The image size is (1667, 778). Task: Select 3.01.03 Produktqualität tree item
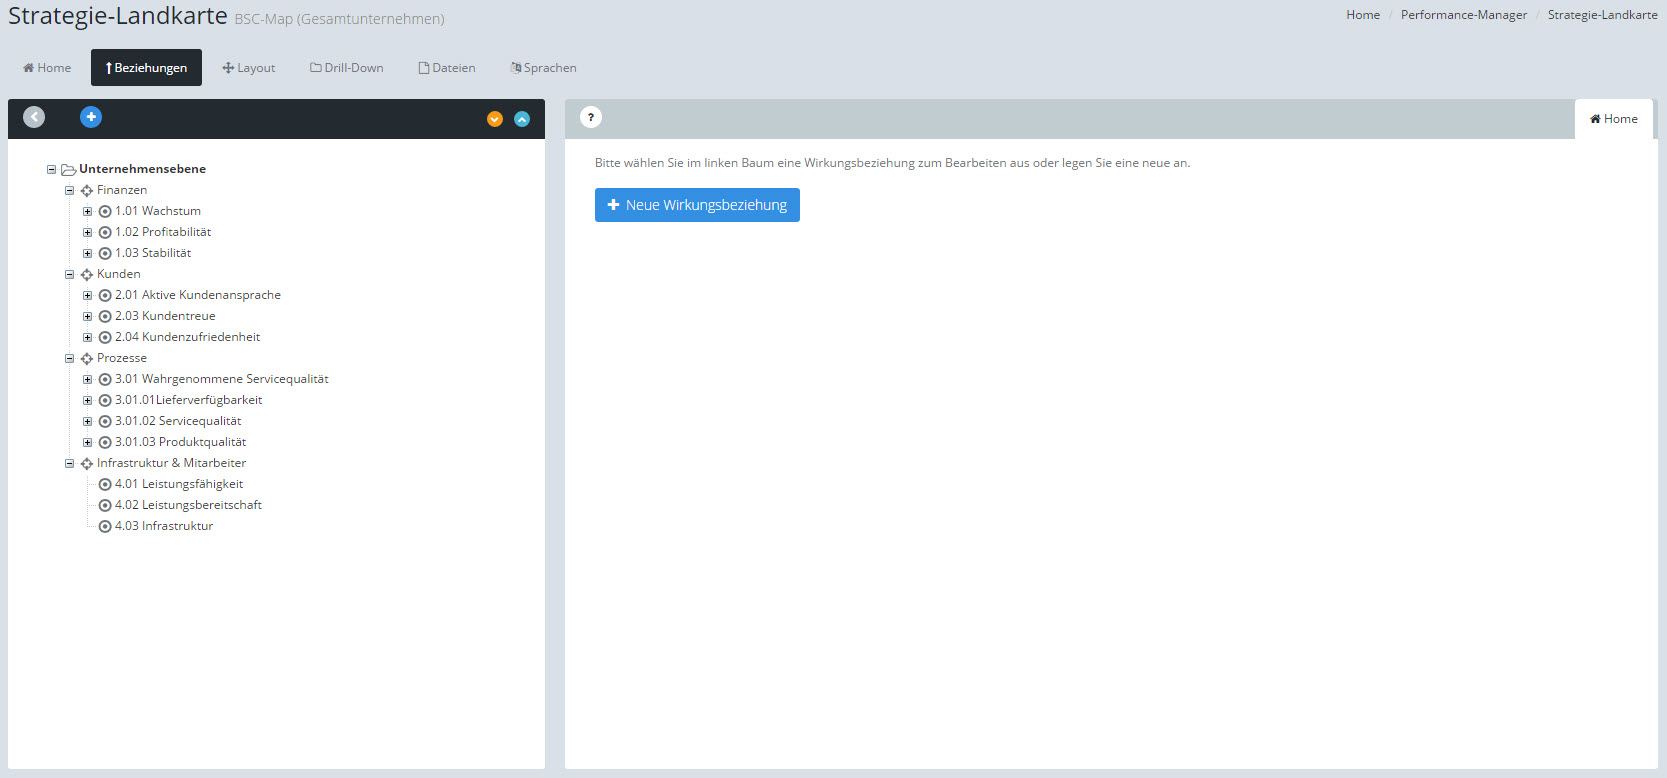180,442
